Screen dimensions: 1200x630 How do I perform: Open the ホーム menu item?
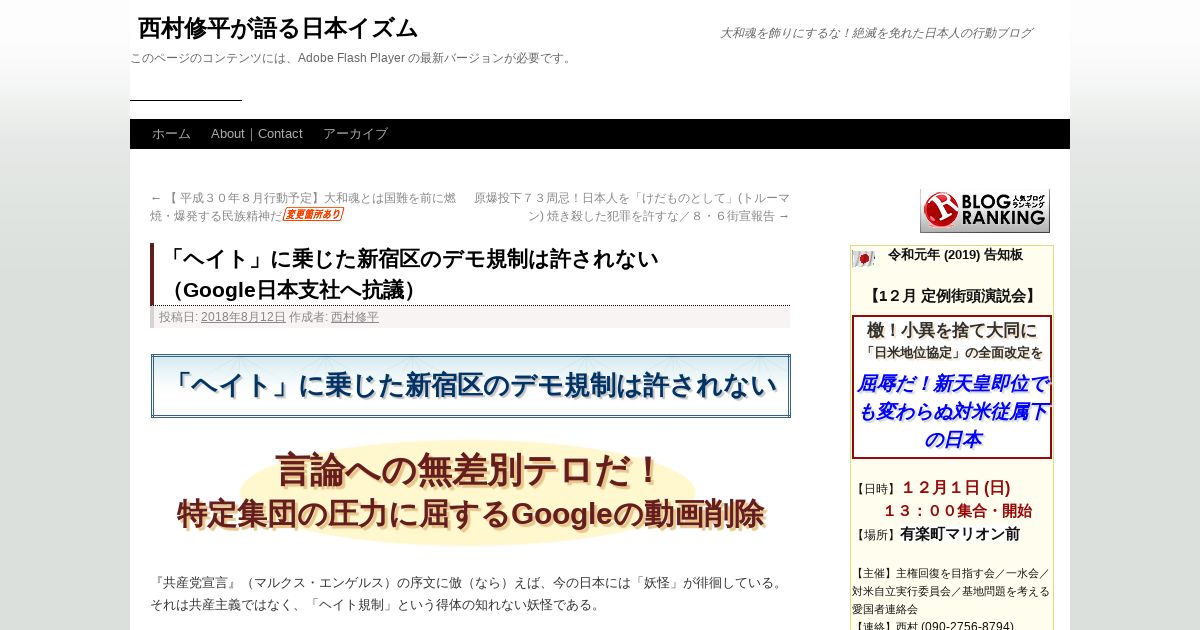point(171,134)
